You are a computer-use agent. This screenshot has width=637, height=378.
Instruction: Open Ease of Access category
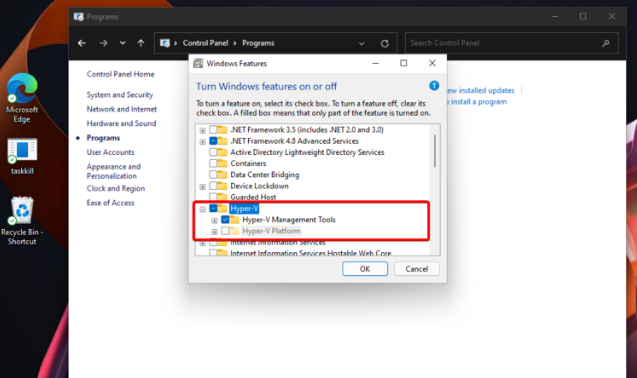(110, 202)
